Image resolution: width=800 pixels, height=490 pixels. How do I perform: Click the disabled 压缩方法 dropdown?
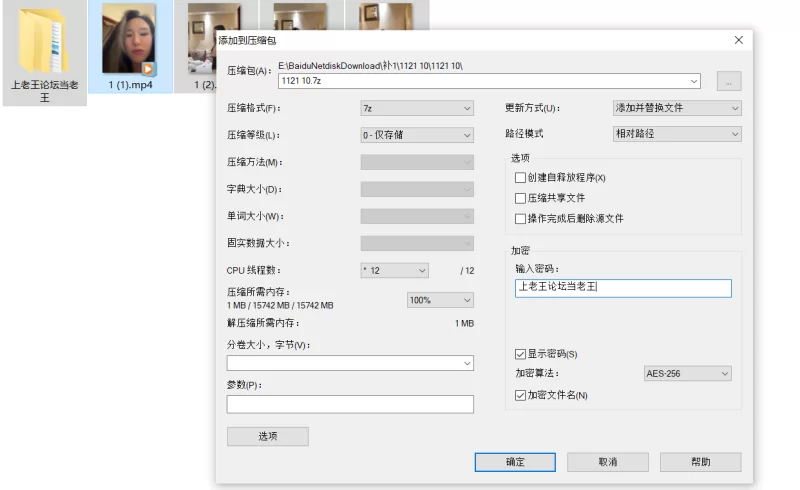tap(417, 162)
